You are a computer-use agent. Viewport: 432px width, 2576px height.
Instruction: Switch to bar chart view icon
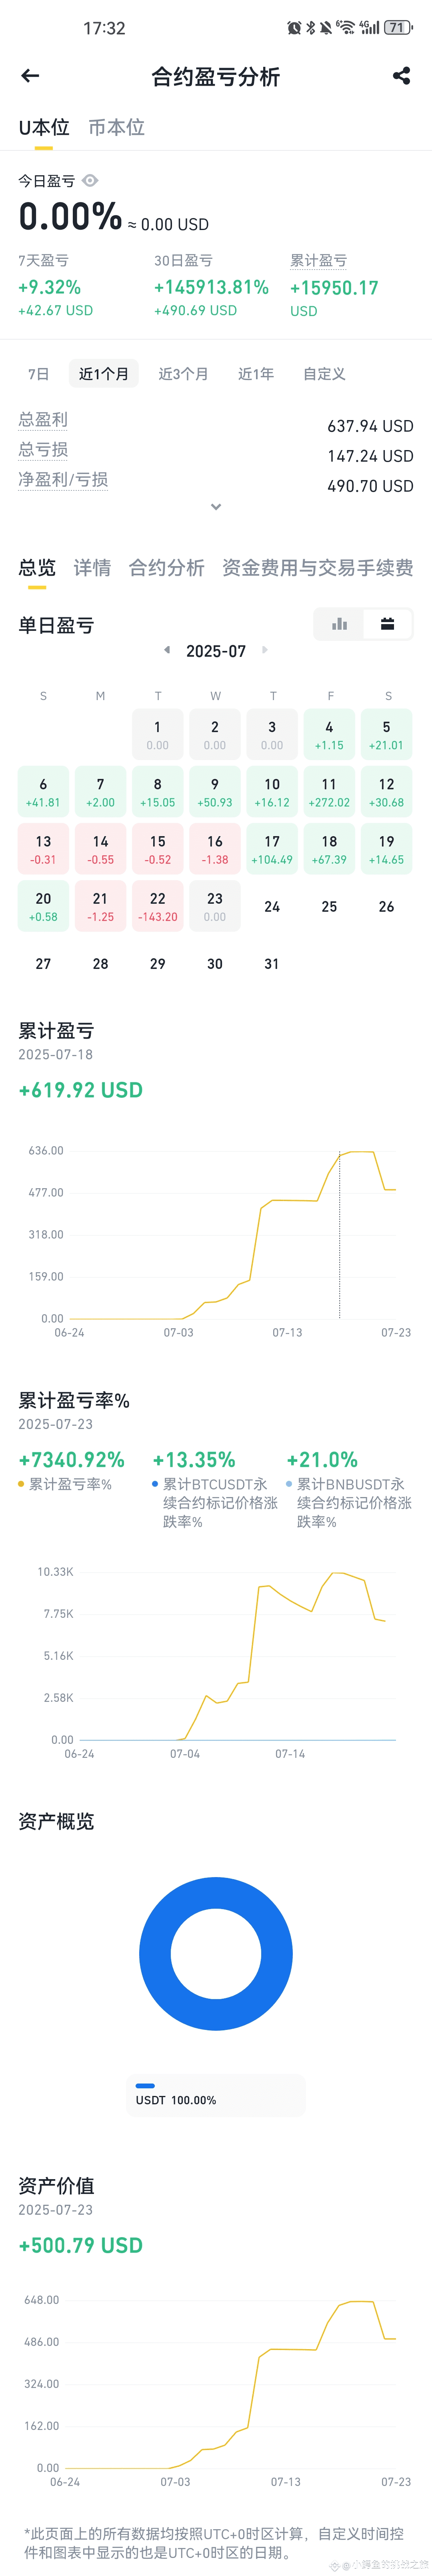tap(339, 624)
